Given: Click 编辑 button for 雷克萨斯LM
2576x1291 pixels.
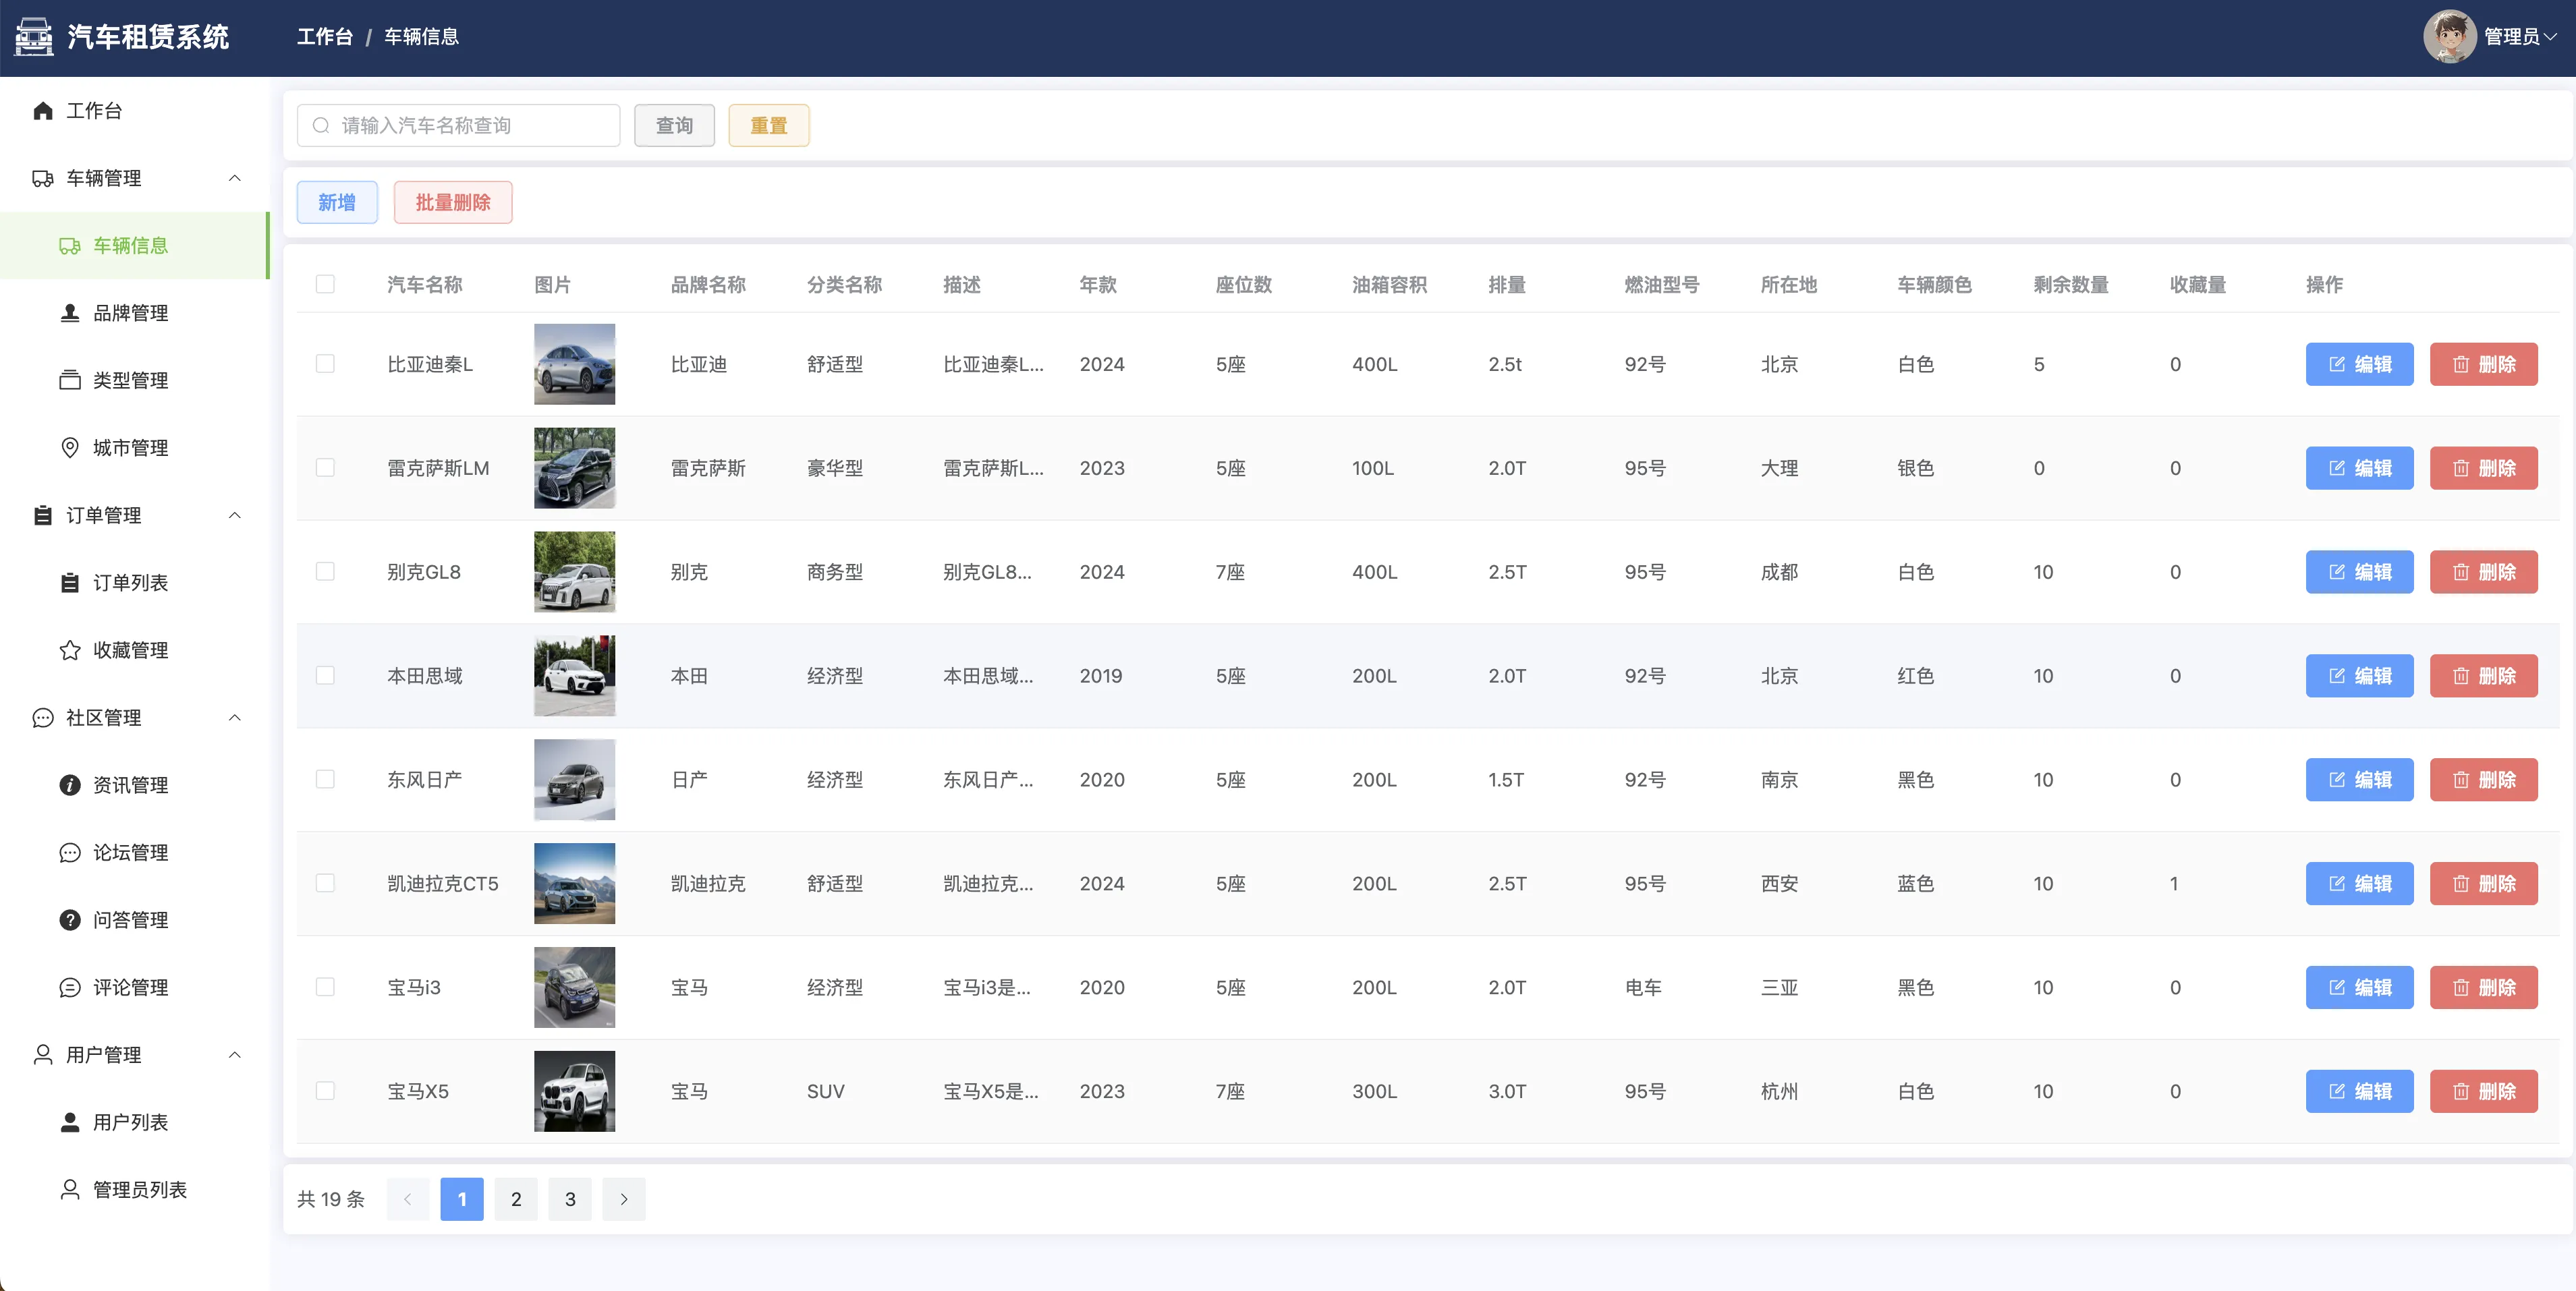Looking at the screenshot, I should click(x=2359, y=468).
